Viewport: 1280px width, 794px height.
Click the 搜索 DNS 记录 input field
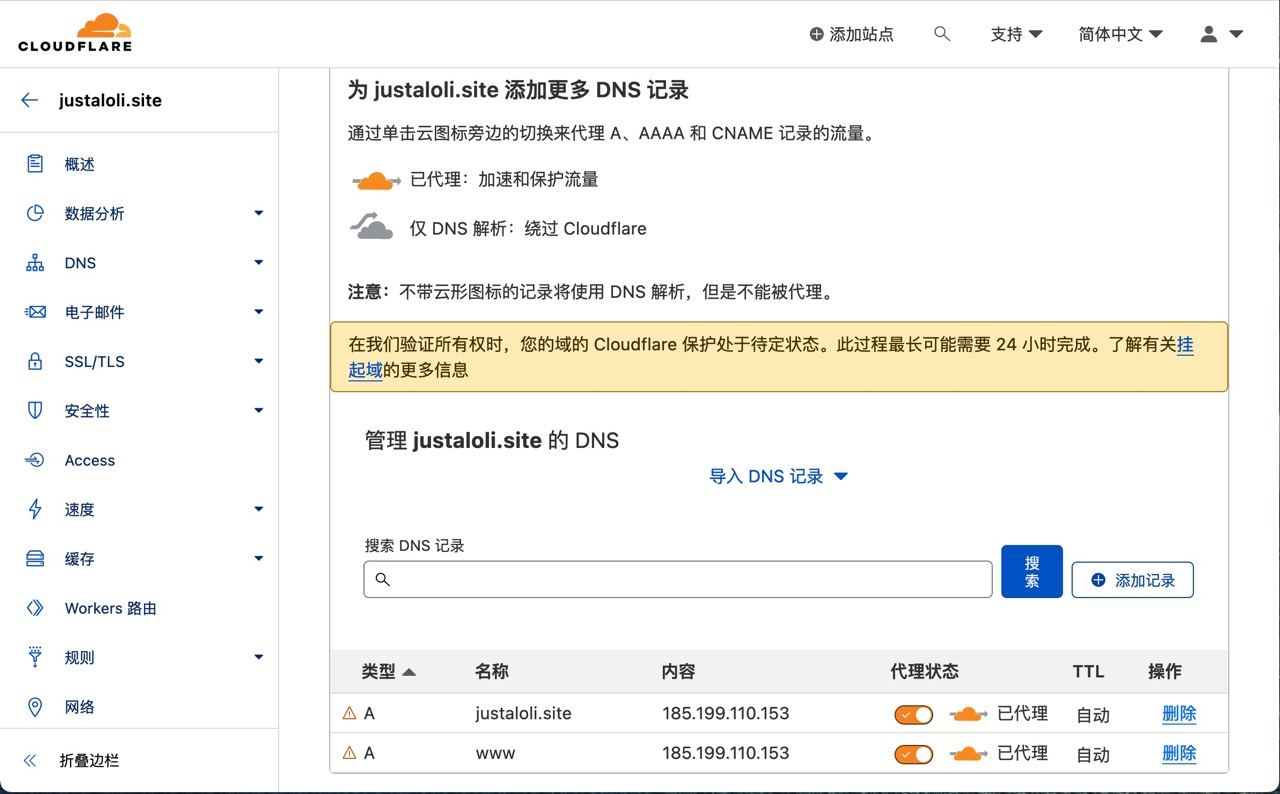pos(678,579)
